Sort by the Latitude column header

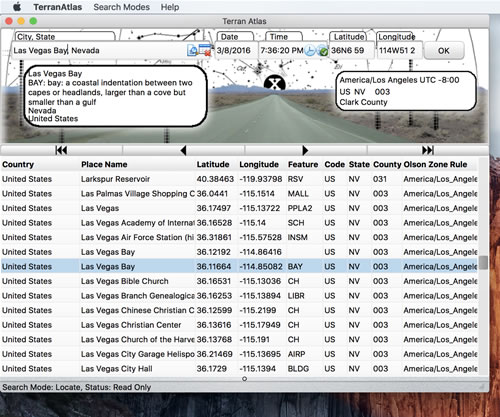coord(213,164)
